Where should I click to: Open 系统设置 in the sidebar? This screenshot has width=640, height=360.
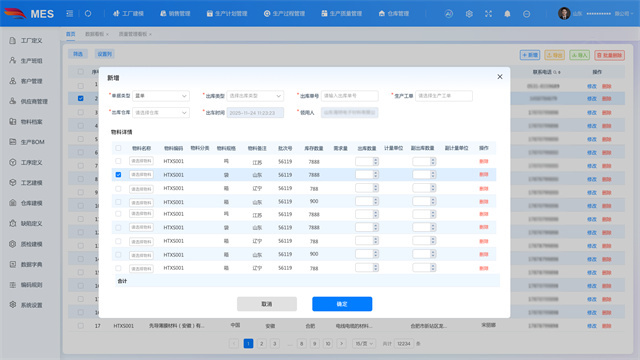click(x=26, y=305)
